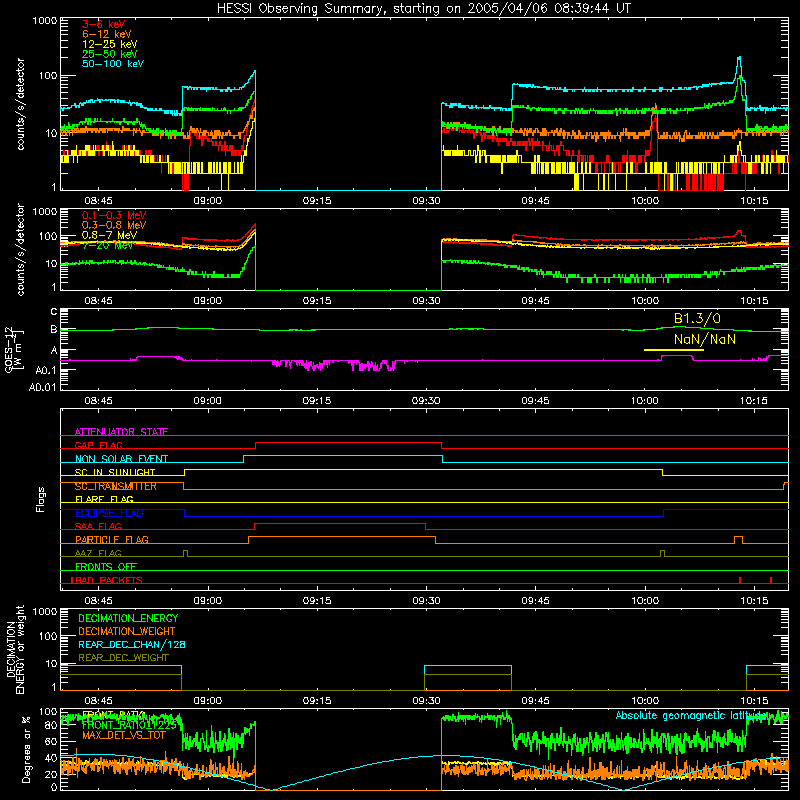Click the B1.3/0 flare class annotation

point(697,319)
